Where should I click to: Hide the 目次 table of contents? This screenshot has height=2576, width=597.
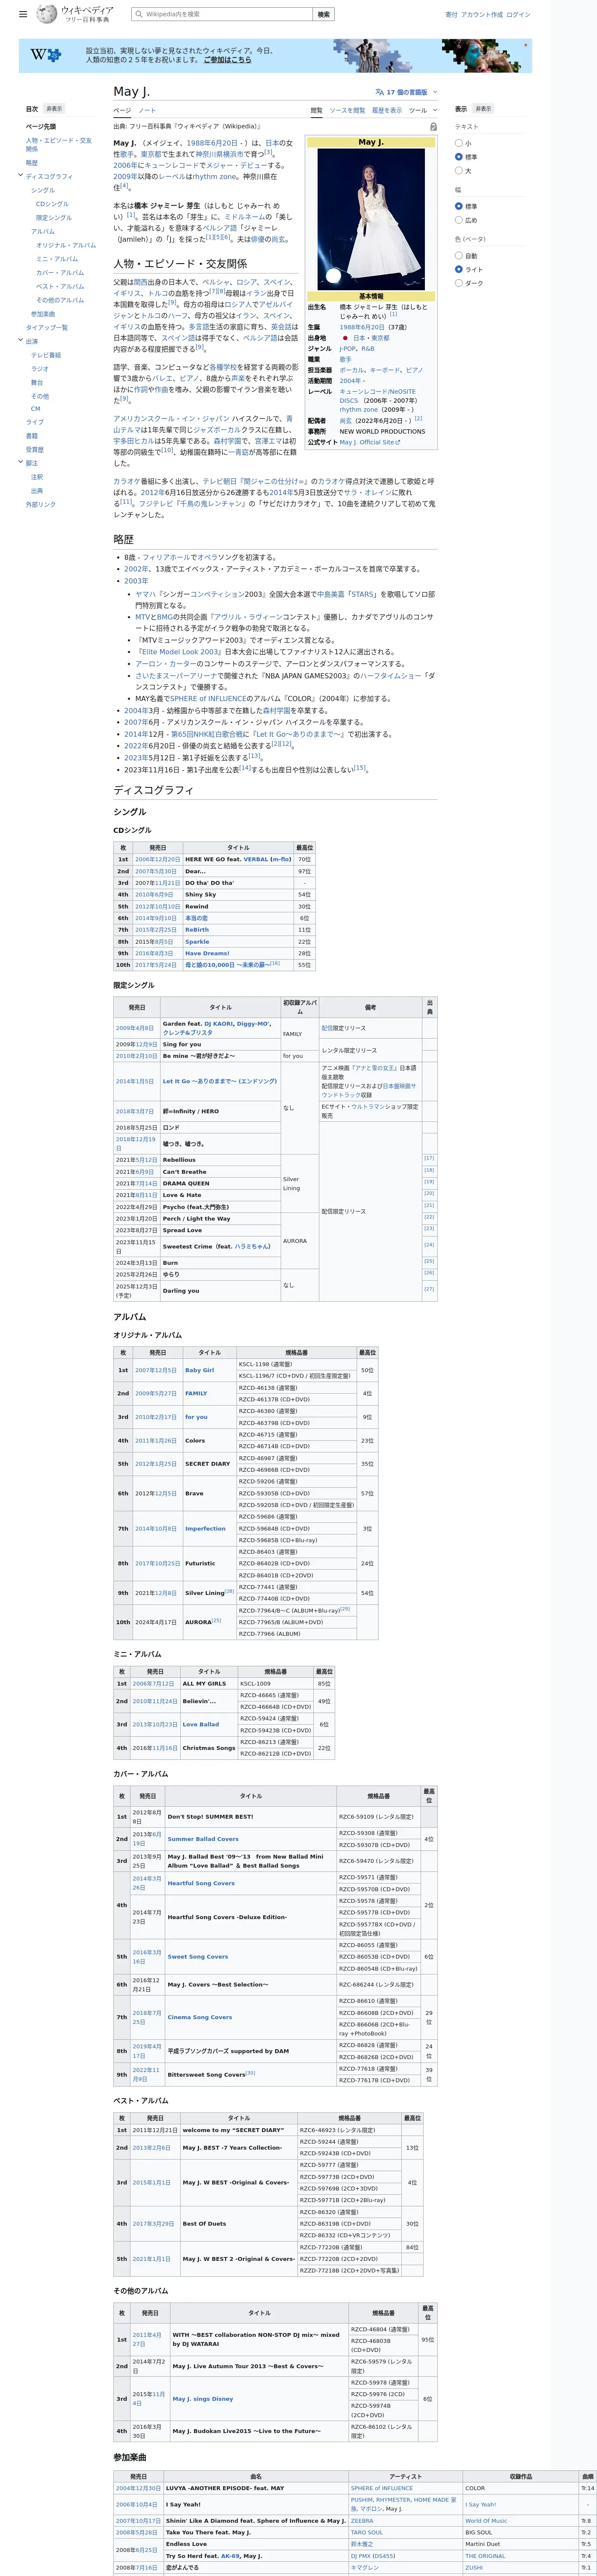click(54, 109)
